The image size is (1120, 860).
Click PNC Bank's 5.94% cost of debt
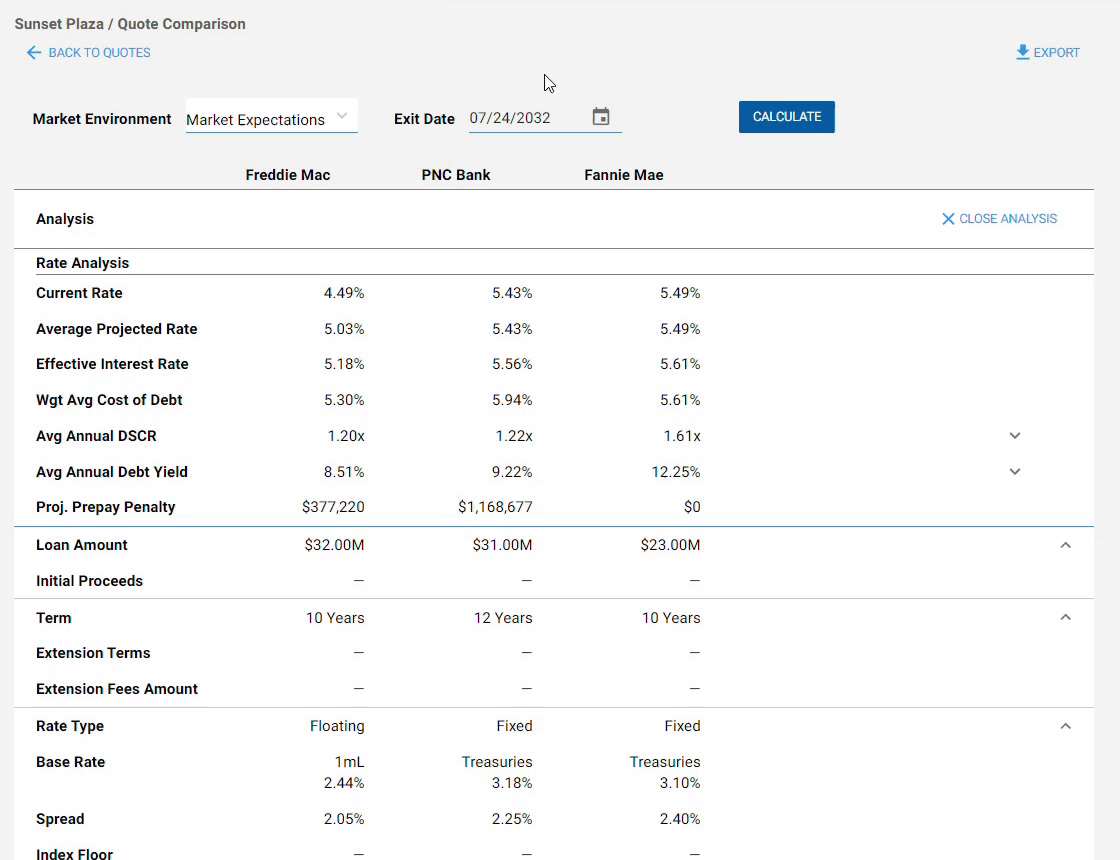(x=512, y=400)
